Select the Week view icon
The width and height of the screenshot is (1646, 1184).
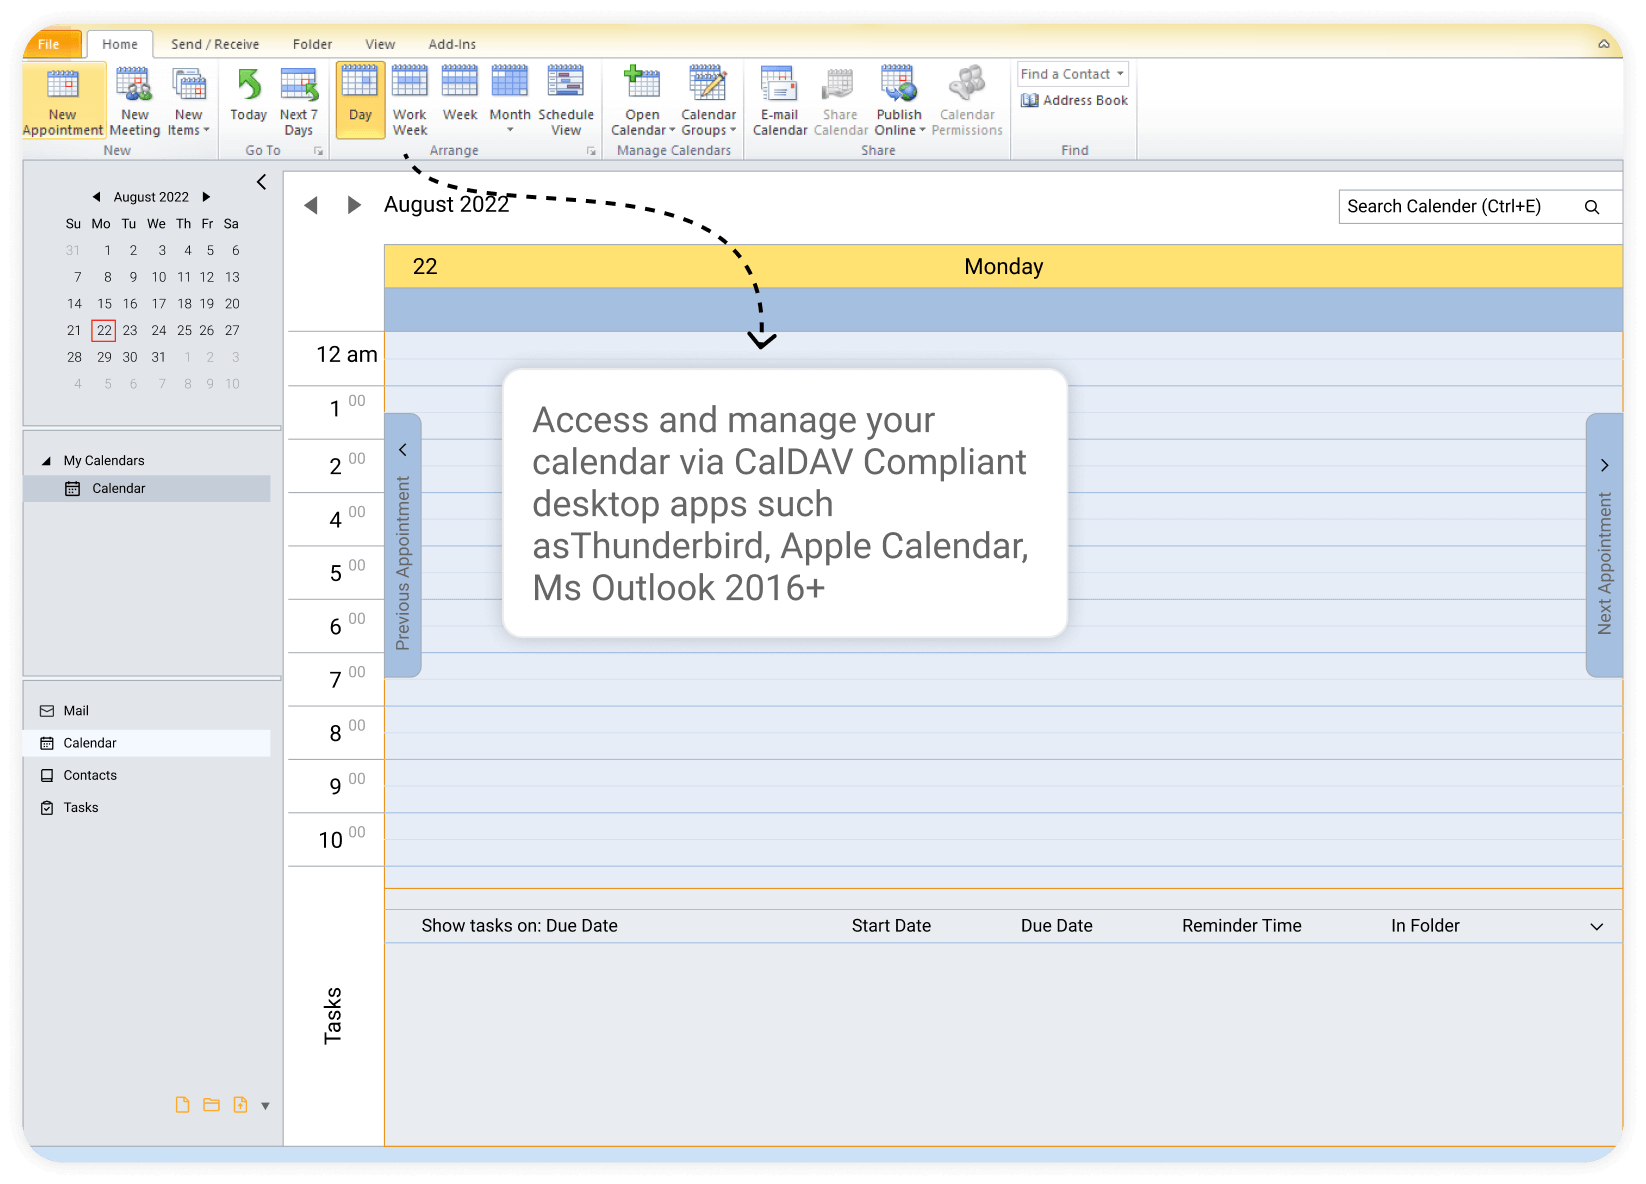[x=459, y=100]
